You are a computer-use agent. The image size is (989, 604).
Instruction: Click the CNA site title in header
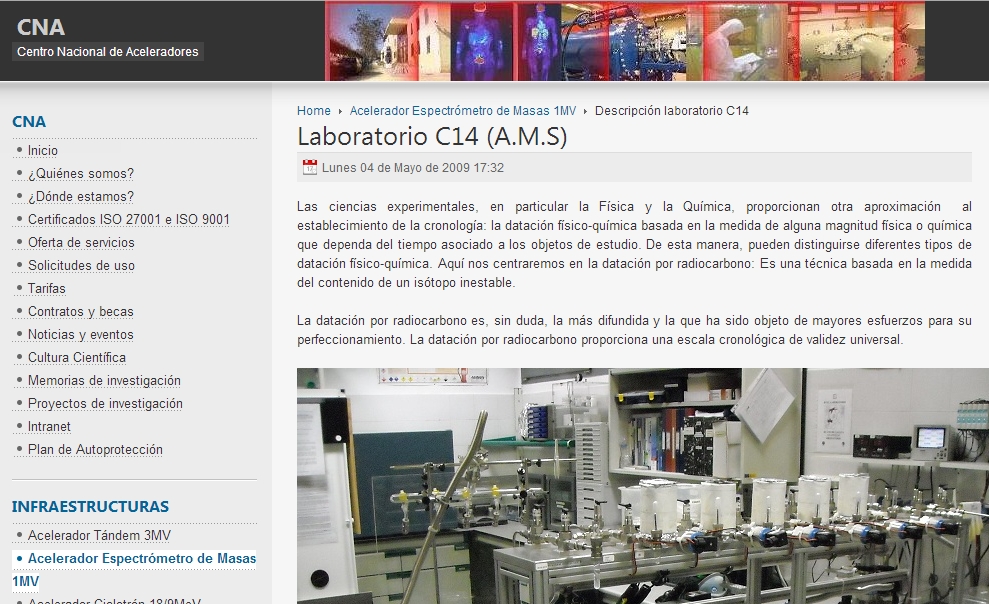click(x=41, y=27)
